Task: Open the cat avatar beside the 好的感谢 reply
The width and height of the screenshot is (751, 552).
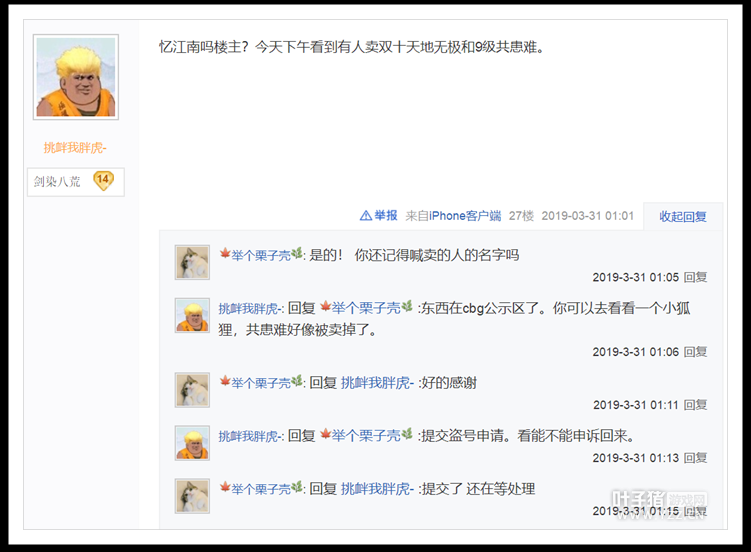Action: point(192,390)
